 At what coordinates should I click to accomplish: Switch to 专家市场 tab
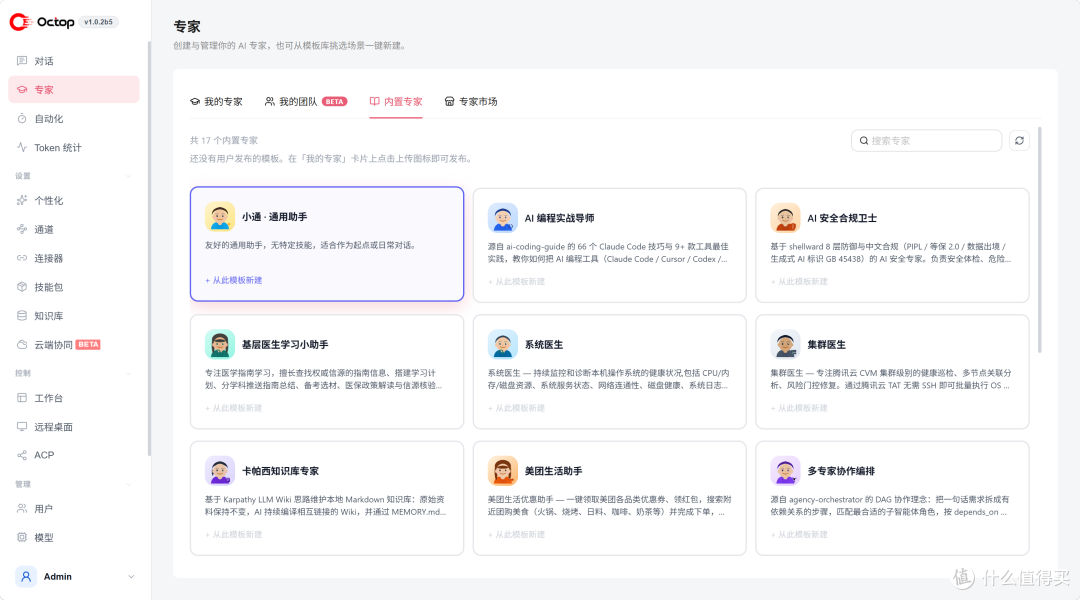tap(471, 101)
